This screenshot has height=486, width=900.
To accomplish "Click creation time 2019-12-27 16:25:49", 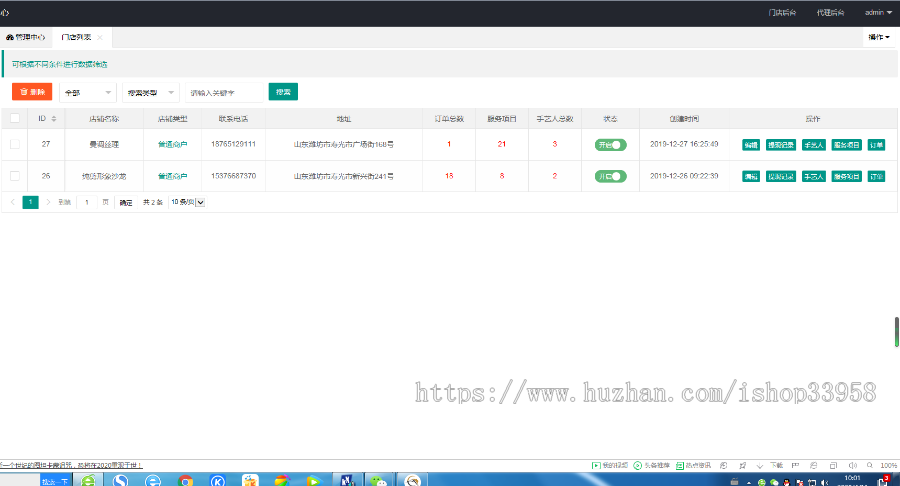I will (684, 144).
